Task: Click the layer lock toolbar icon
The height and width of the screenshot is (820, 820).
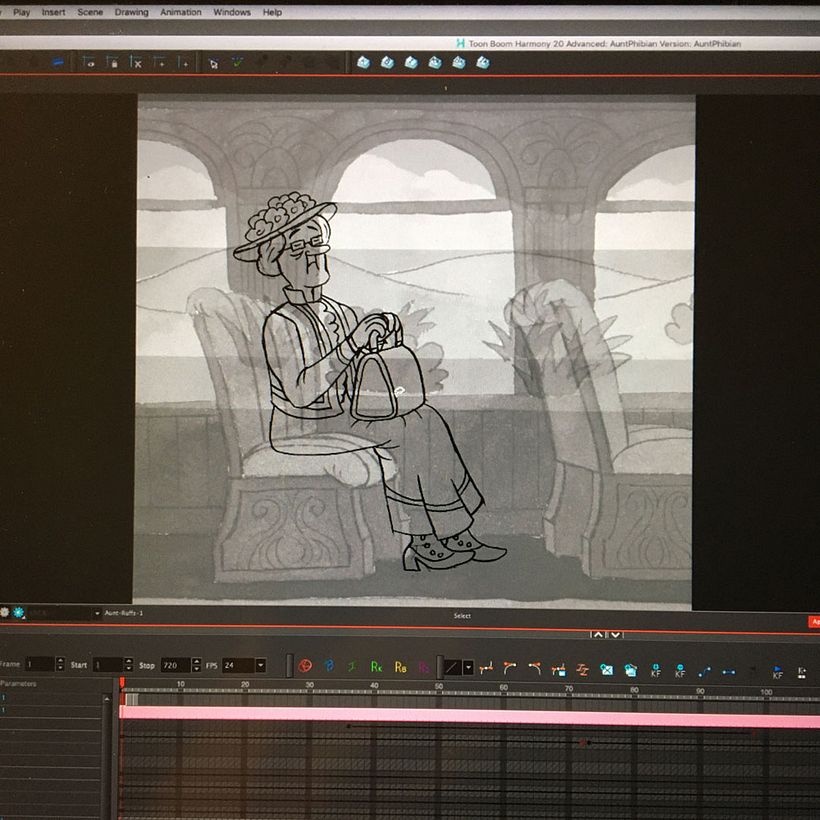Action: click(x=112, y=63)
